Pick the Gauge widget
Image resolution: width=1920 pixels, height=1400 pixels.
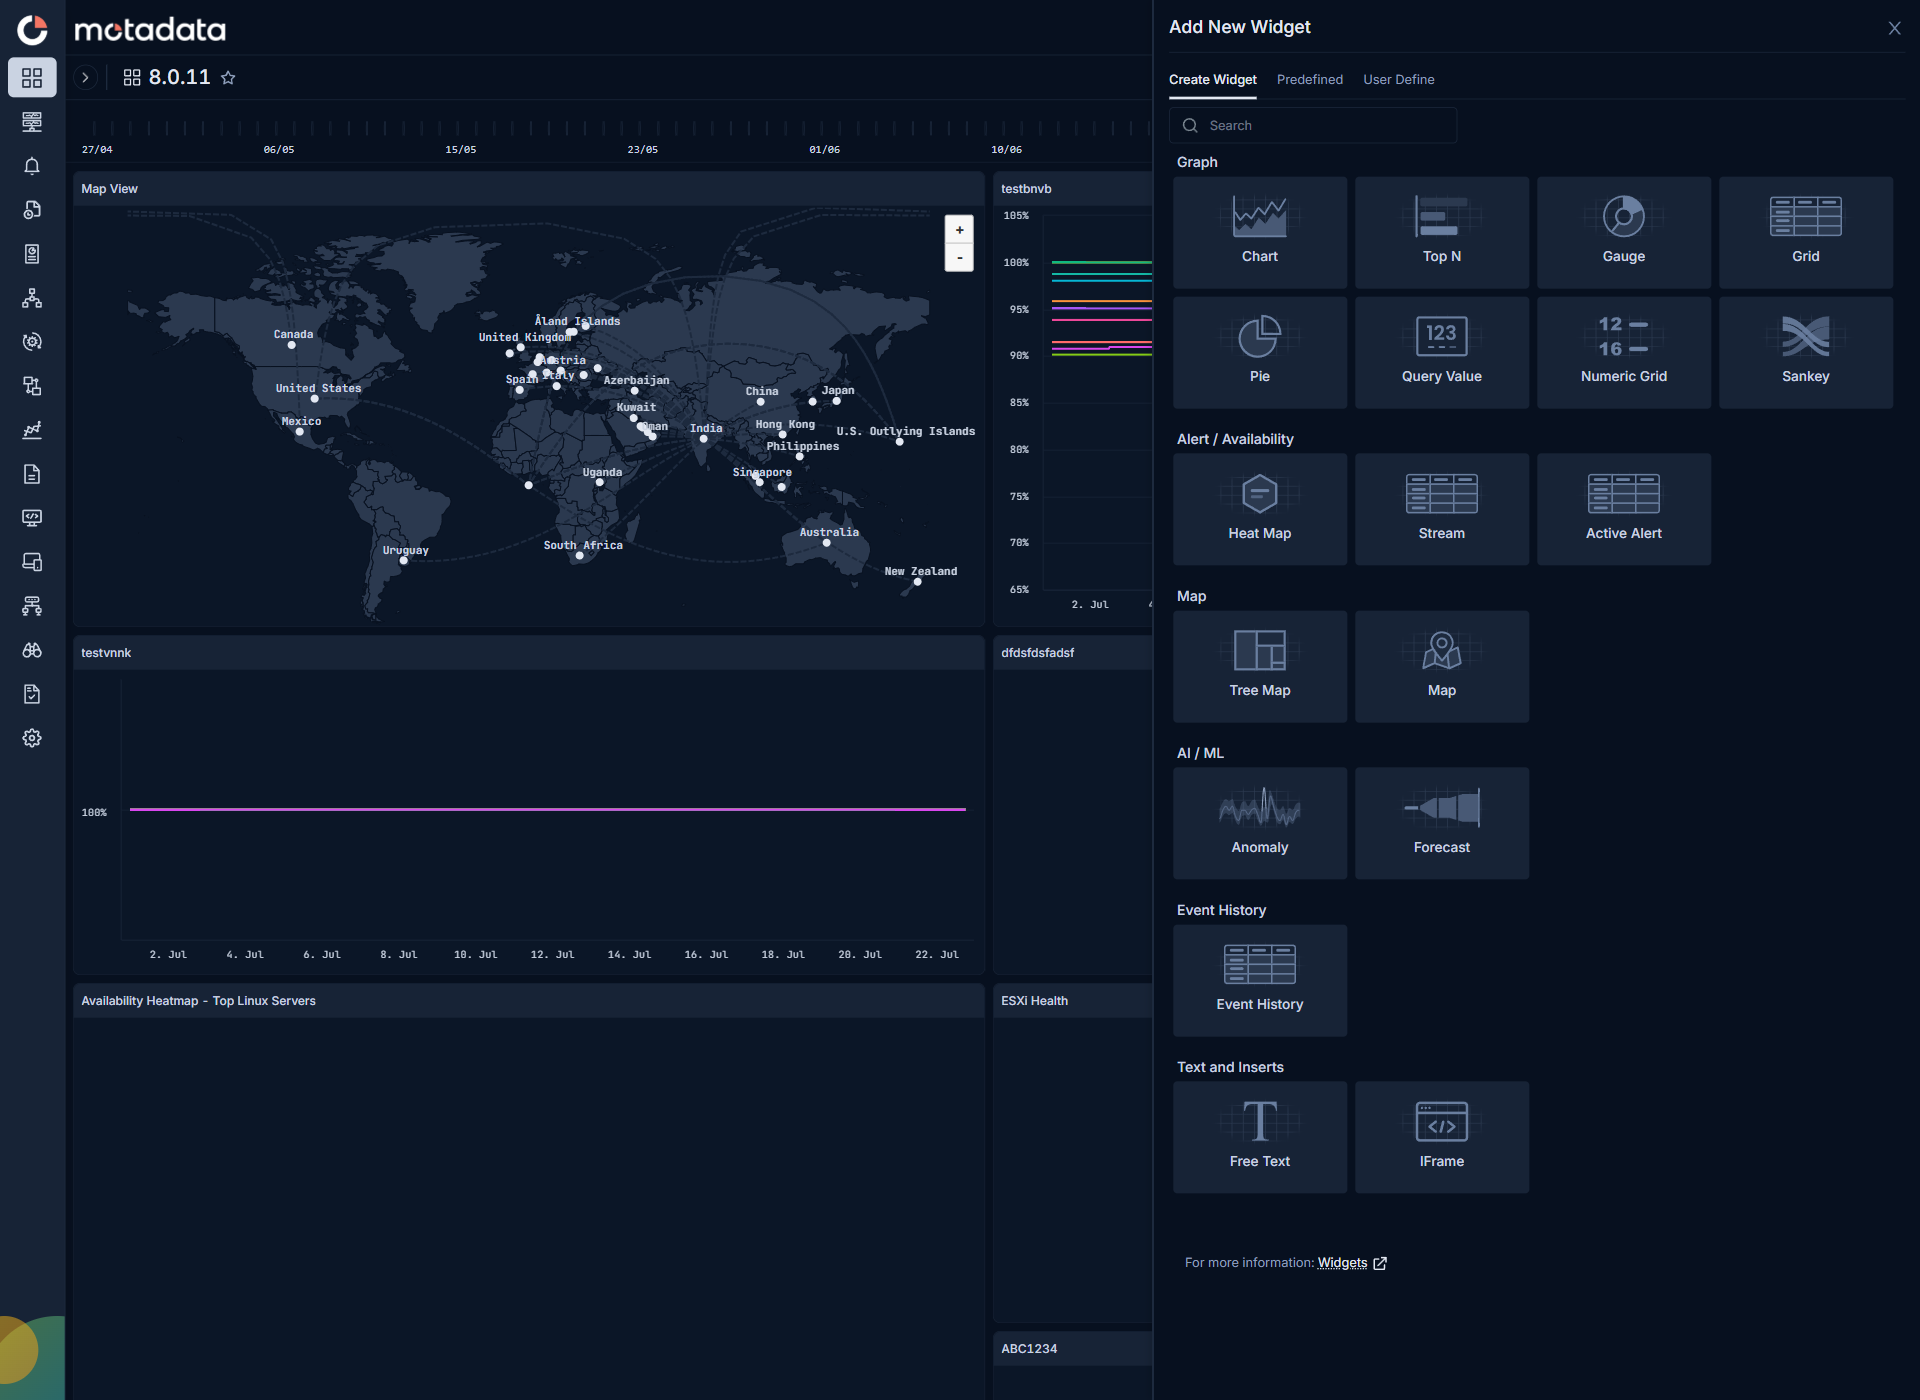coord(1623,232)
